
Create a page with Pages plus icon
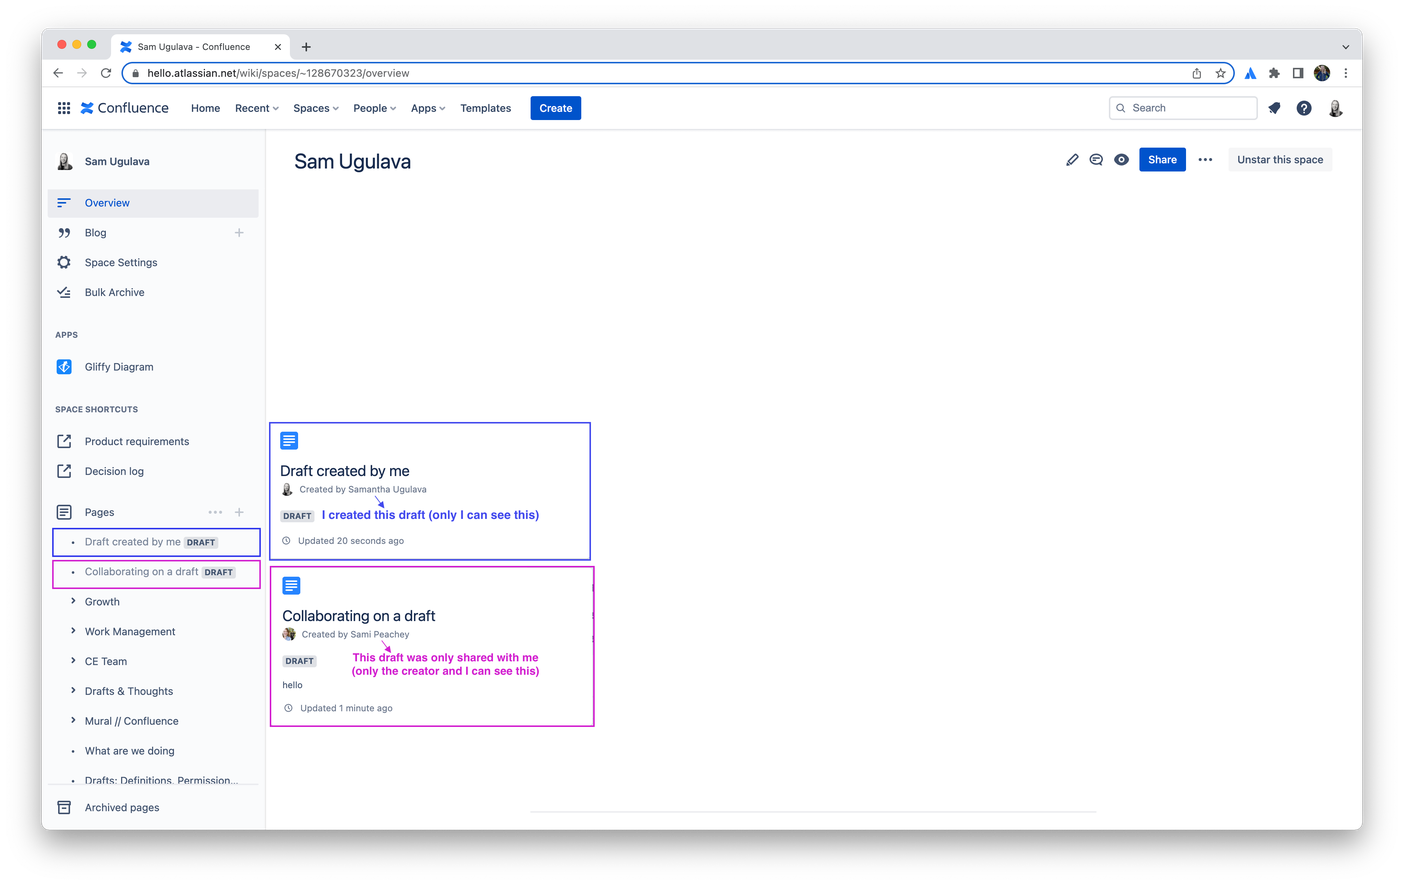(x=239, y=512)
